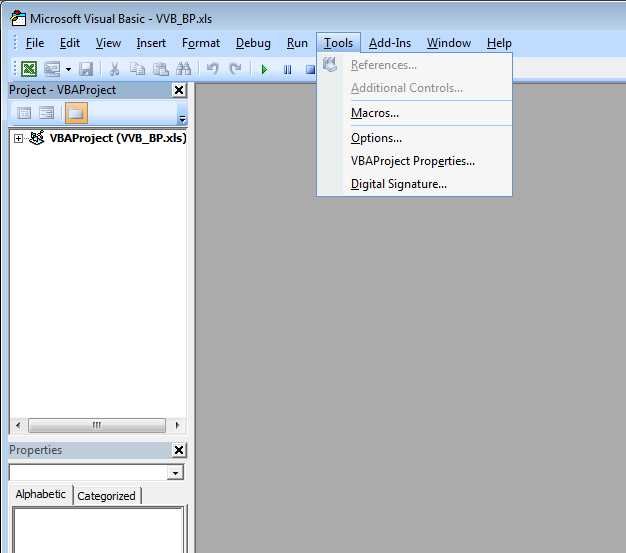Screen dimensions: 626x553
Task: Click the View Code icon in Project panel
Action: click(x=24, y=113)
